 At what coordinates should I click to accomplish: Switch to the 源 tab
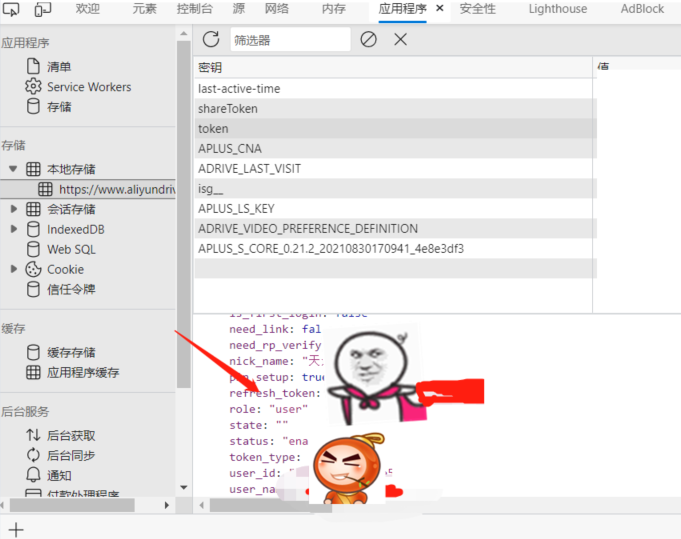tap(239, 9)
